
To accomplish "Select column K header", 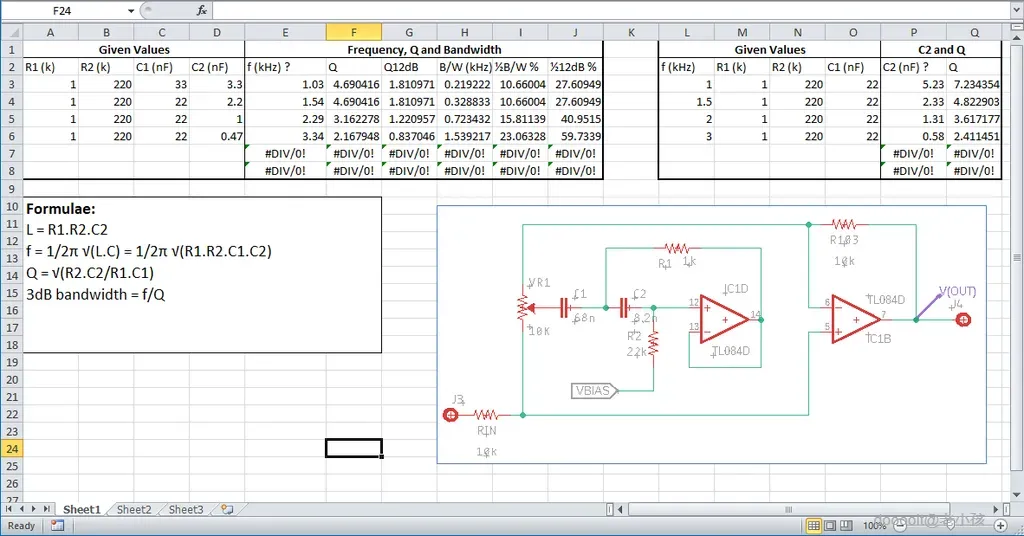I will [631, 32].
